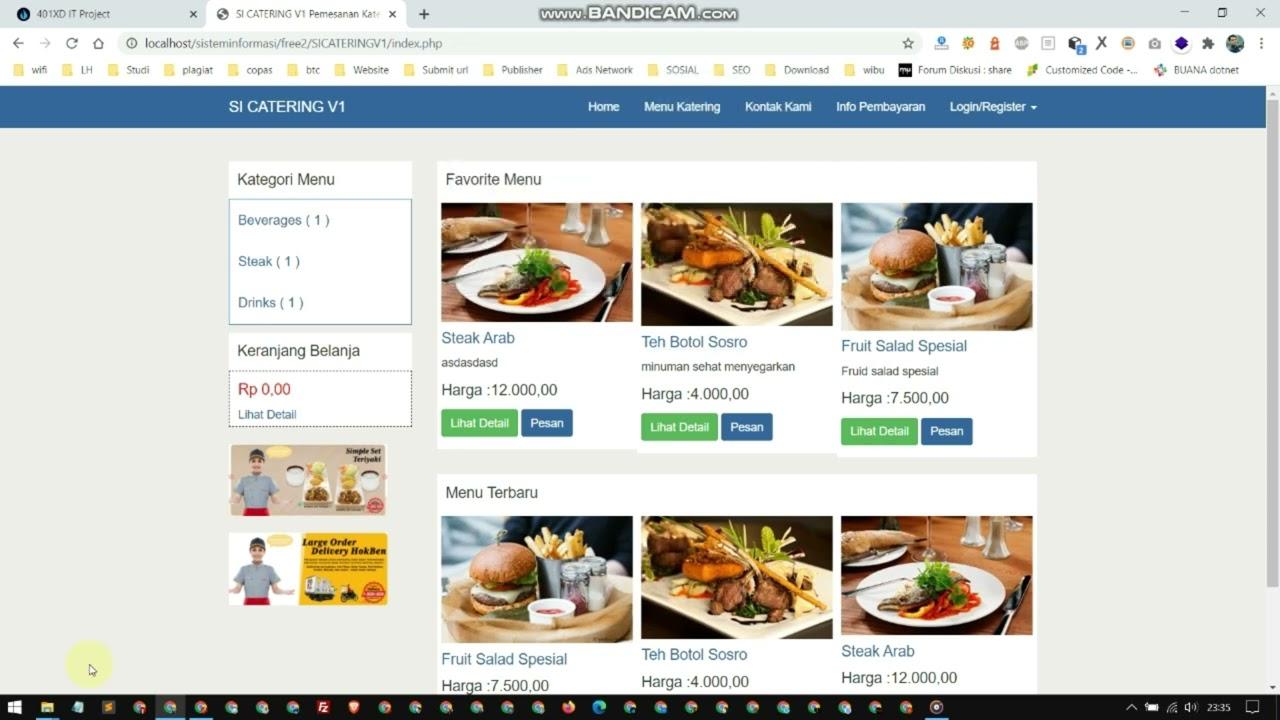Open the Submit url bookmark folder
The height and width of the screenshot is (720, 1280).
tap(436, 70)
